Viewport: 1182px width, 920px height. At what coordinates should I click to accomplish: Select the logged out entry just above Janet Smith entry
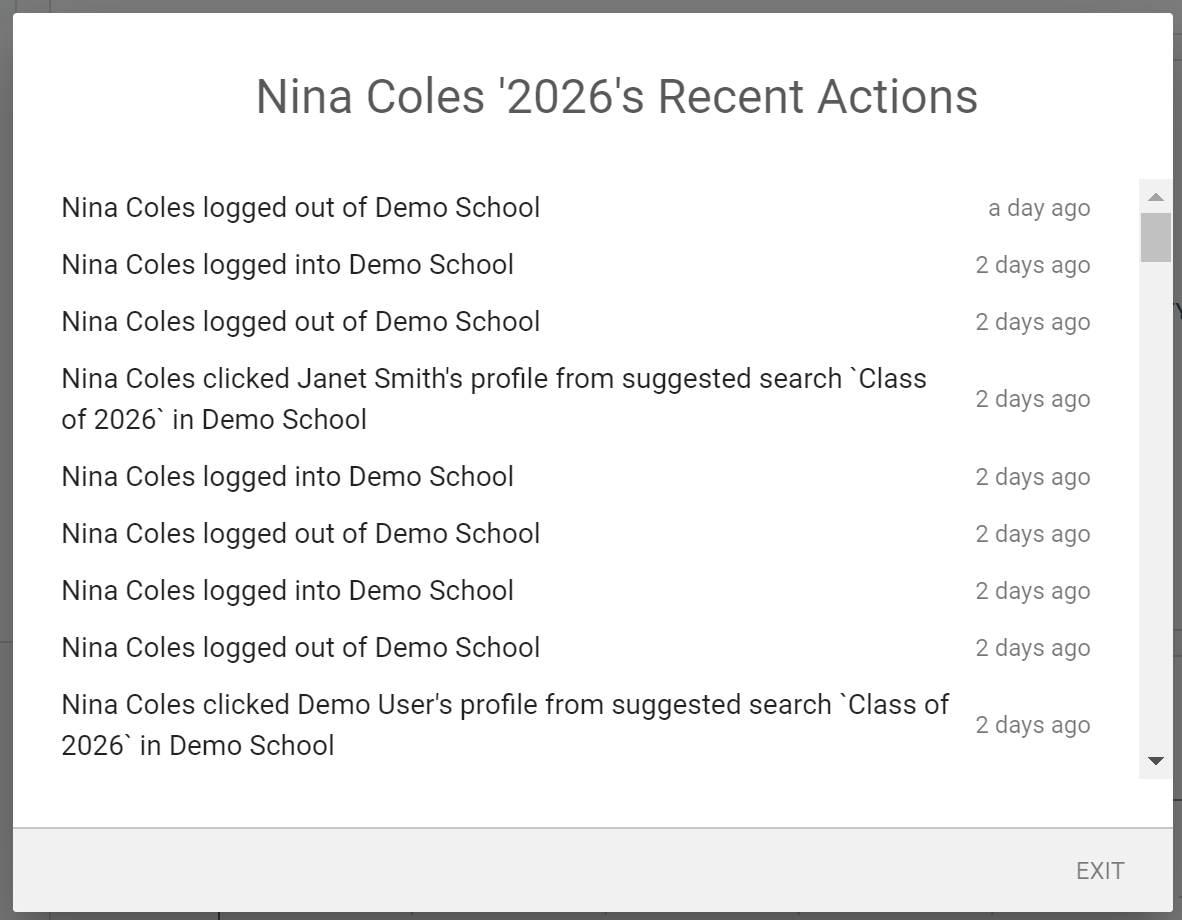(x=300, y=322)
